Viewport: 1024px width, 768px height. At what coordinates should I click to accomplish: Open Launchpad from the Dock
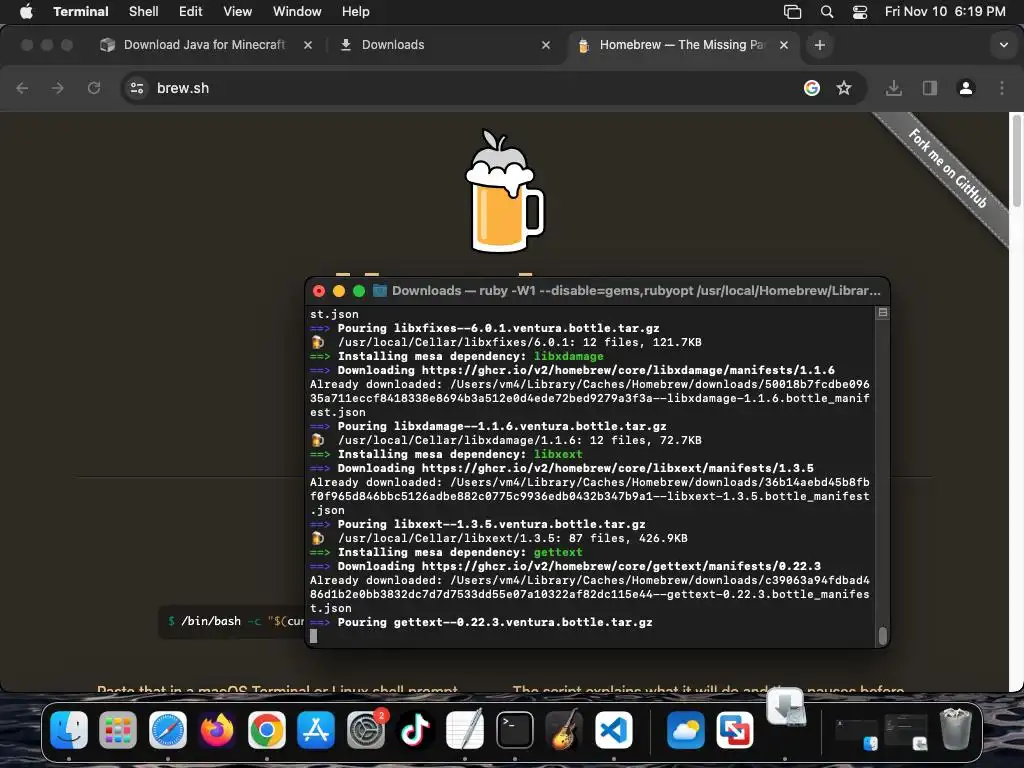pos(118,729)
